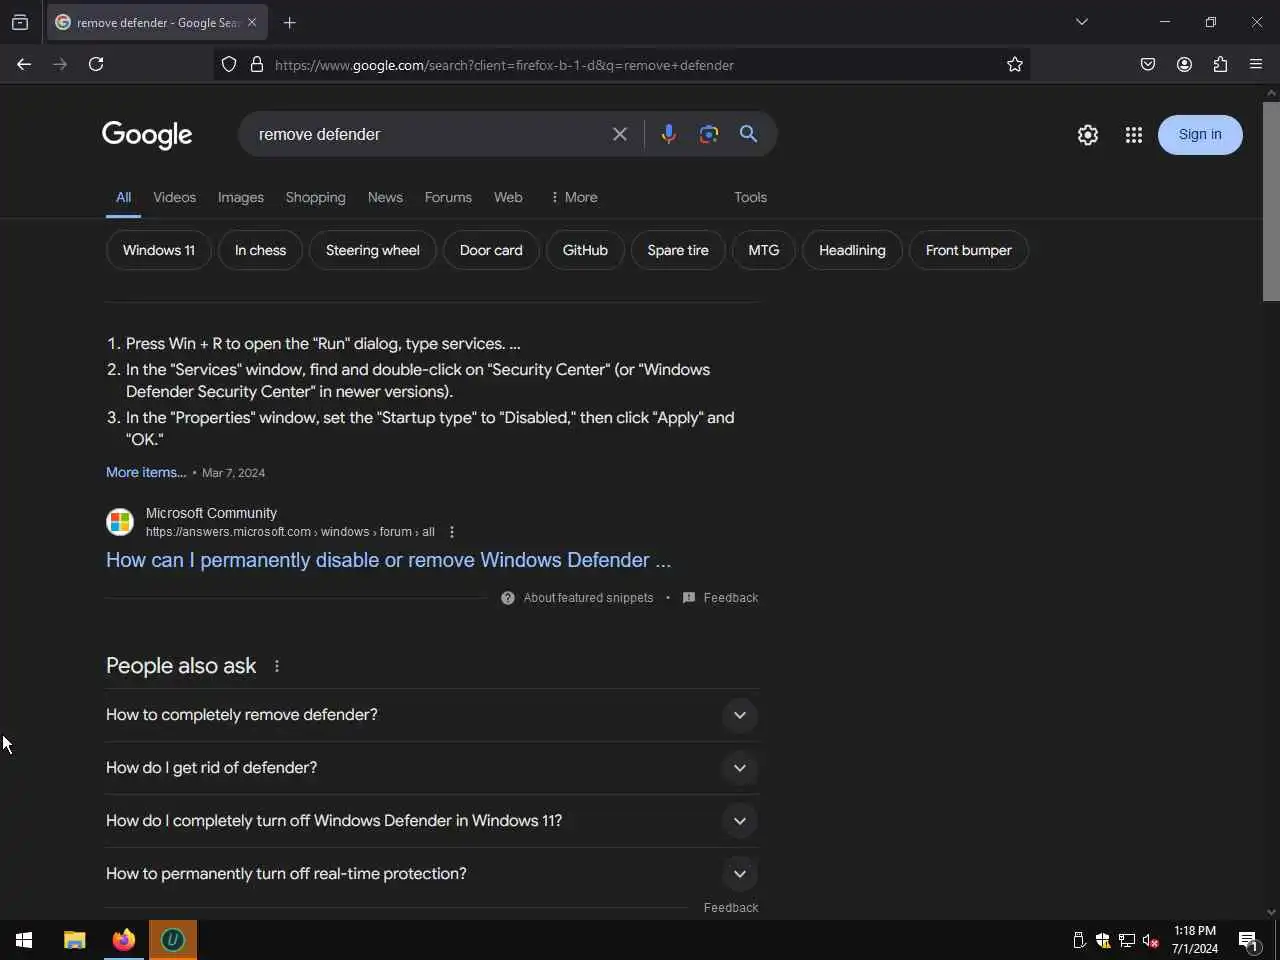Open the More search filters dropdown

point(574,197)
